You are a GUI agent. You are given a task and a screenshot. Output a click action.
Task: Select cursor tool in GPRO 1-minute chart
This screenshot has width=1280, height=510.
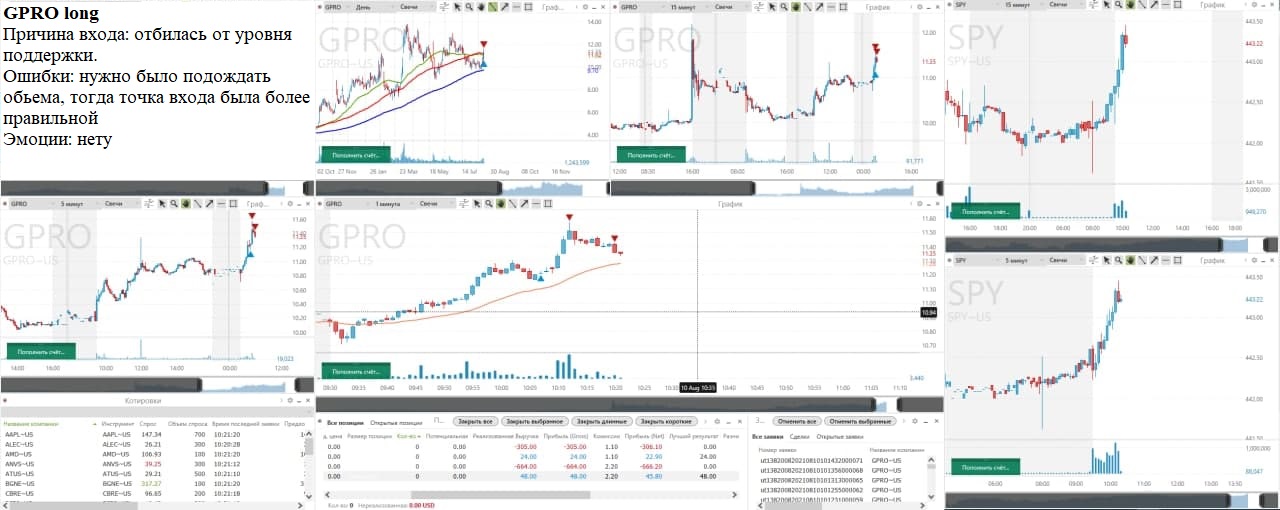pyautogui.click(x=476, y=203)
